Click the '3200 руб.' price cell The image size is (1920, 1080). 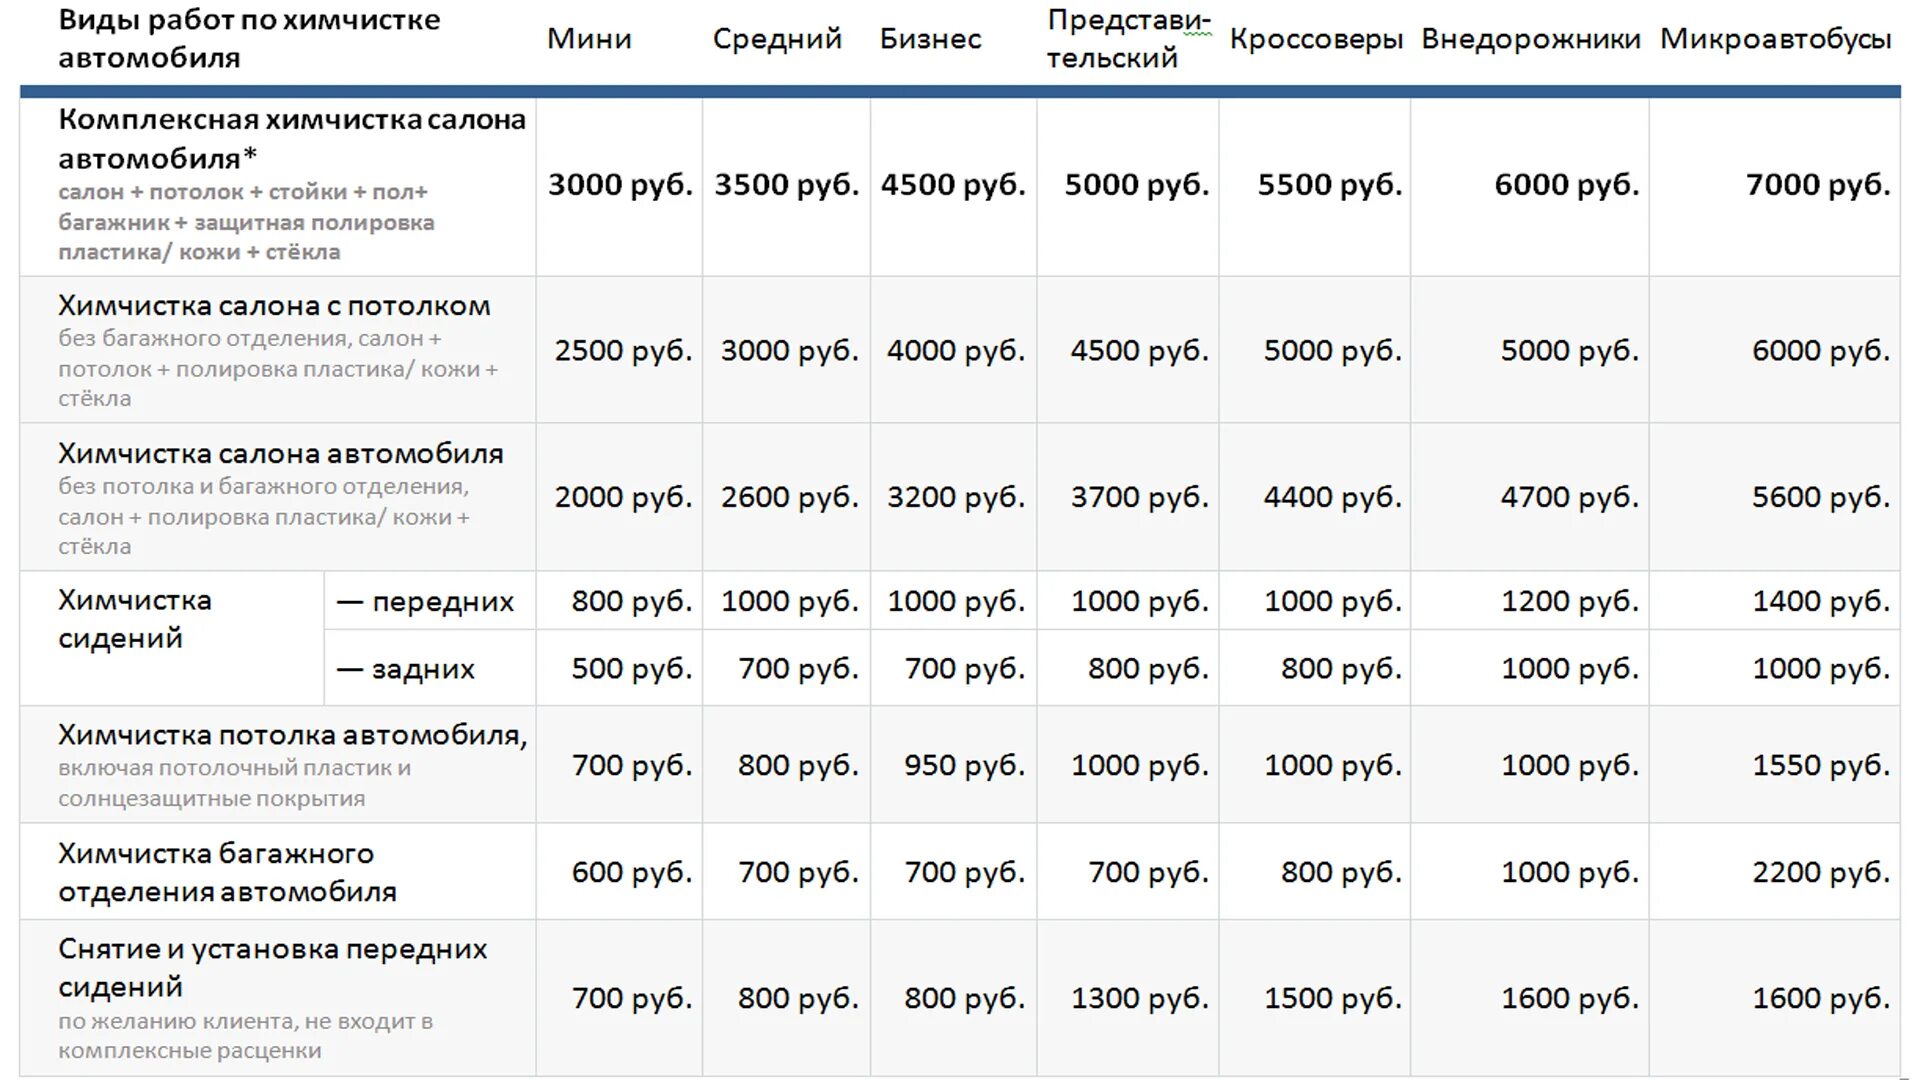(956, 496)
